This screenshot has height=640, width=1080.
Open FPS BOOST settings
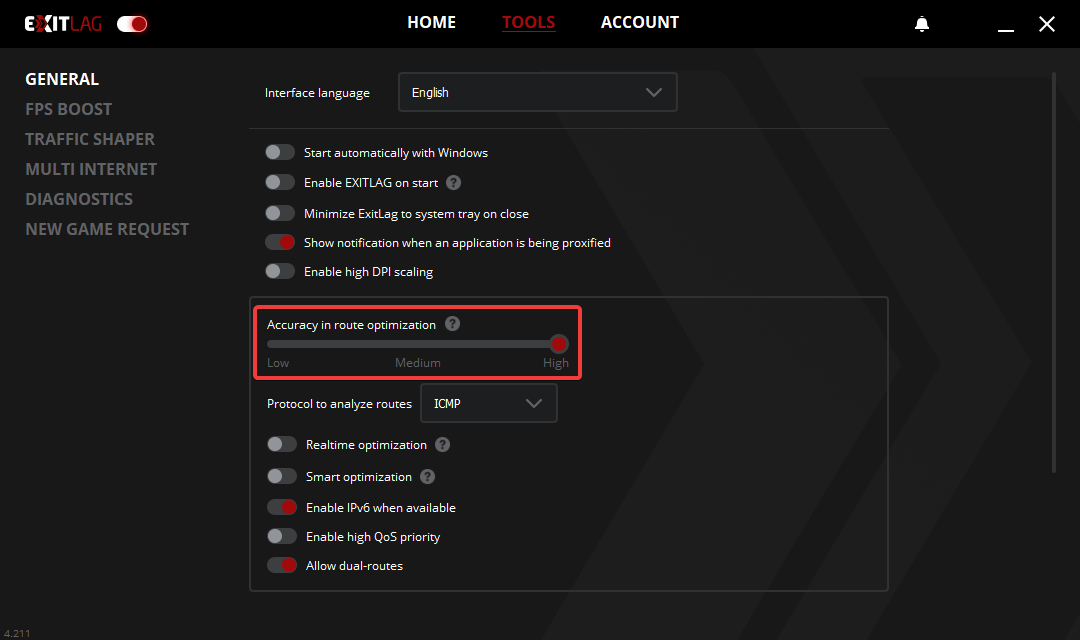68,110
